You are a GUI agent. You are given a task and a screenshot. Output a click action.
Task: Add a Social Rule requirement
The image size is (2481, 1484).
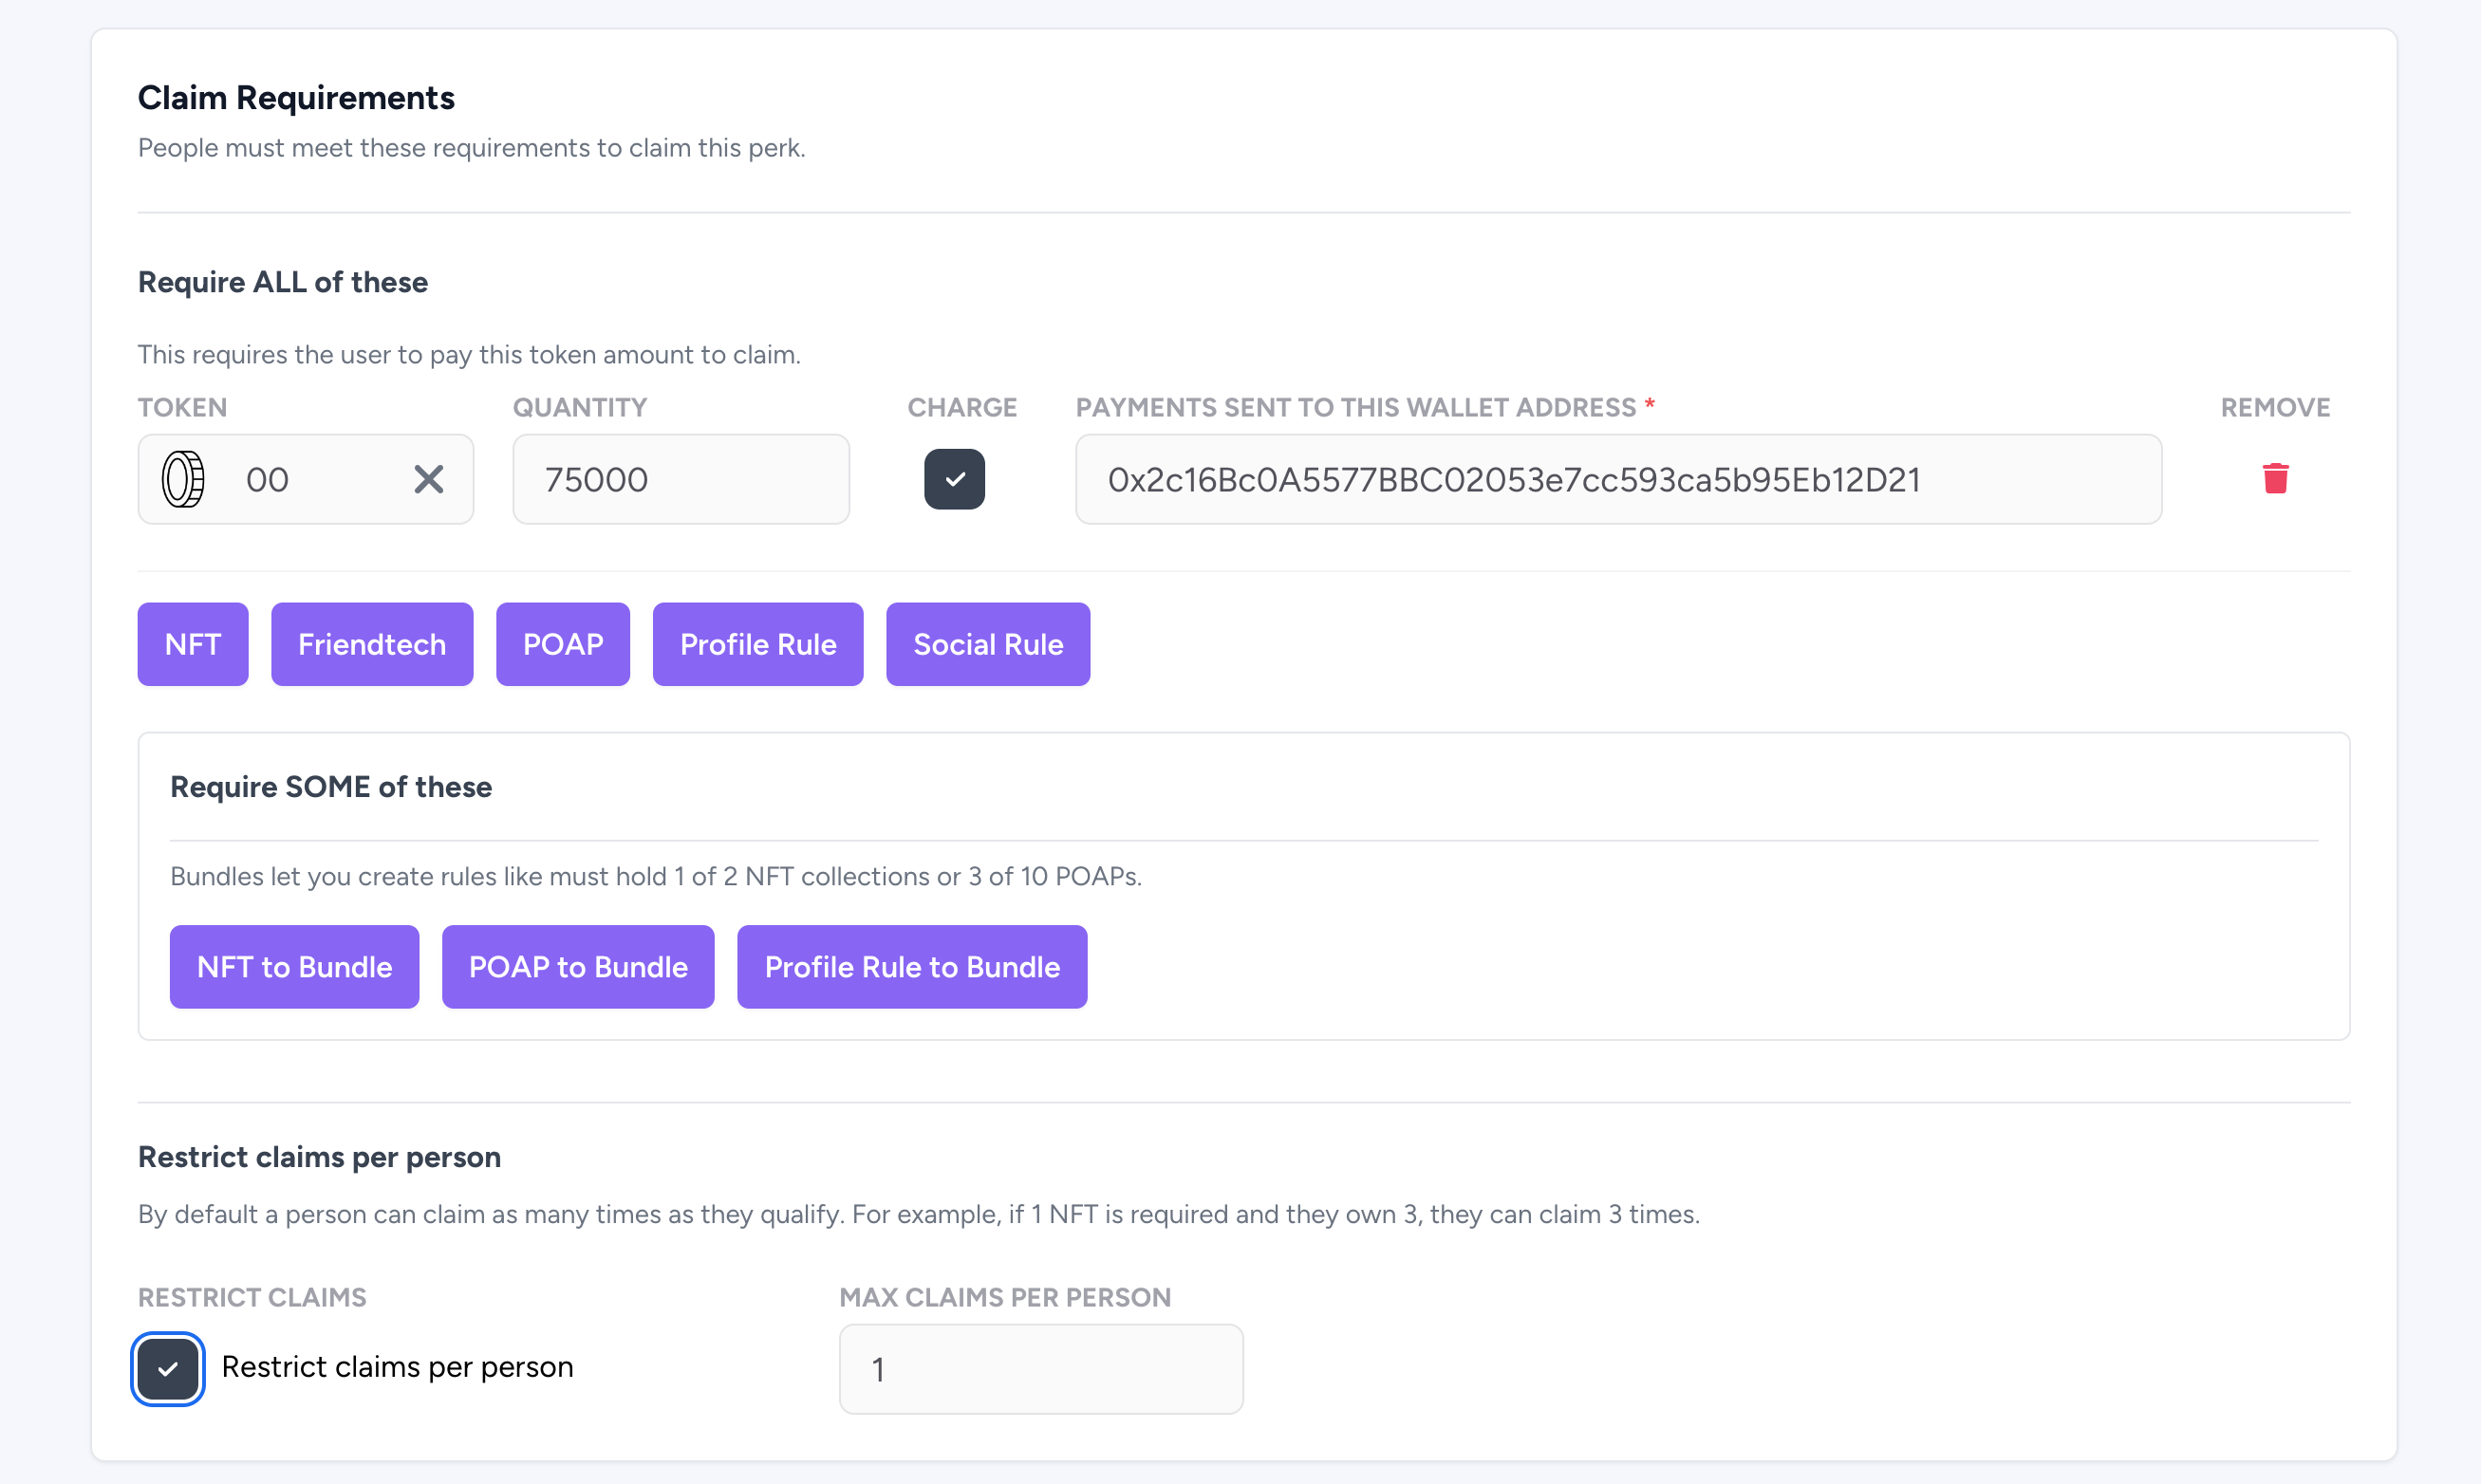(988, 644)
